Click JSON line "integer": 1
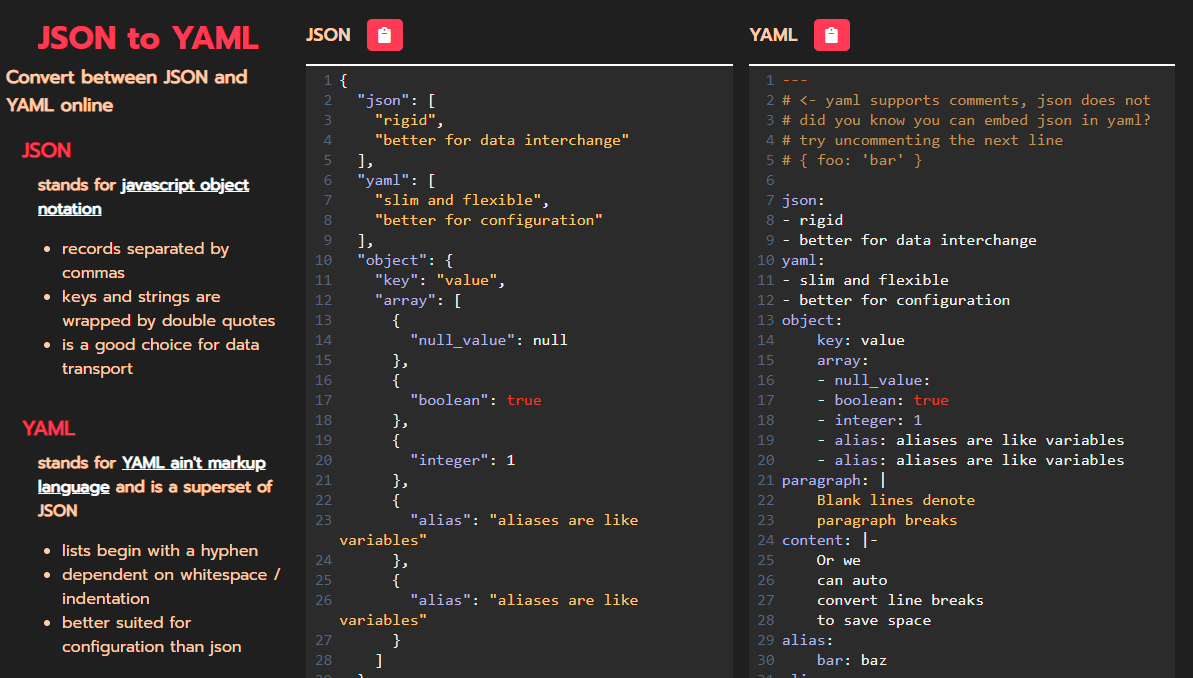Image resolution: width=1193 pixels, height=678 pixels. (463, 460)
